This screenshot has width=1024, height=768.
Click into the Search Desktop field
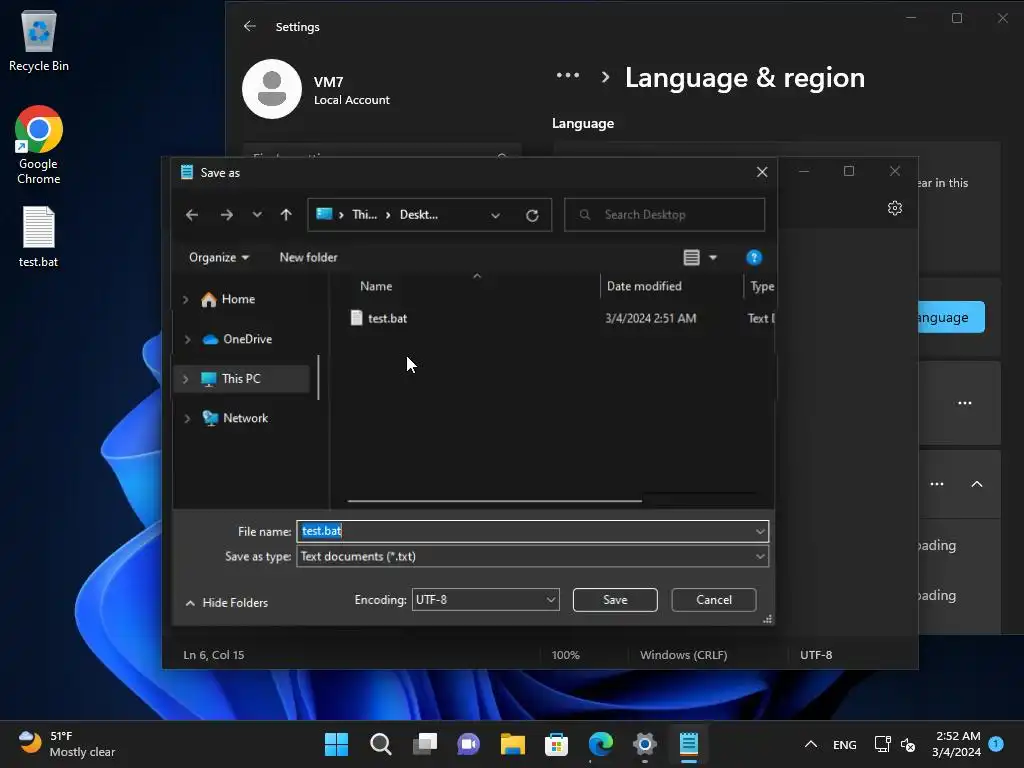coord(665,215)
